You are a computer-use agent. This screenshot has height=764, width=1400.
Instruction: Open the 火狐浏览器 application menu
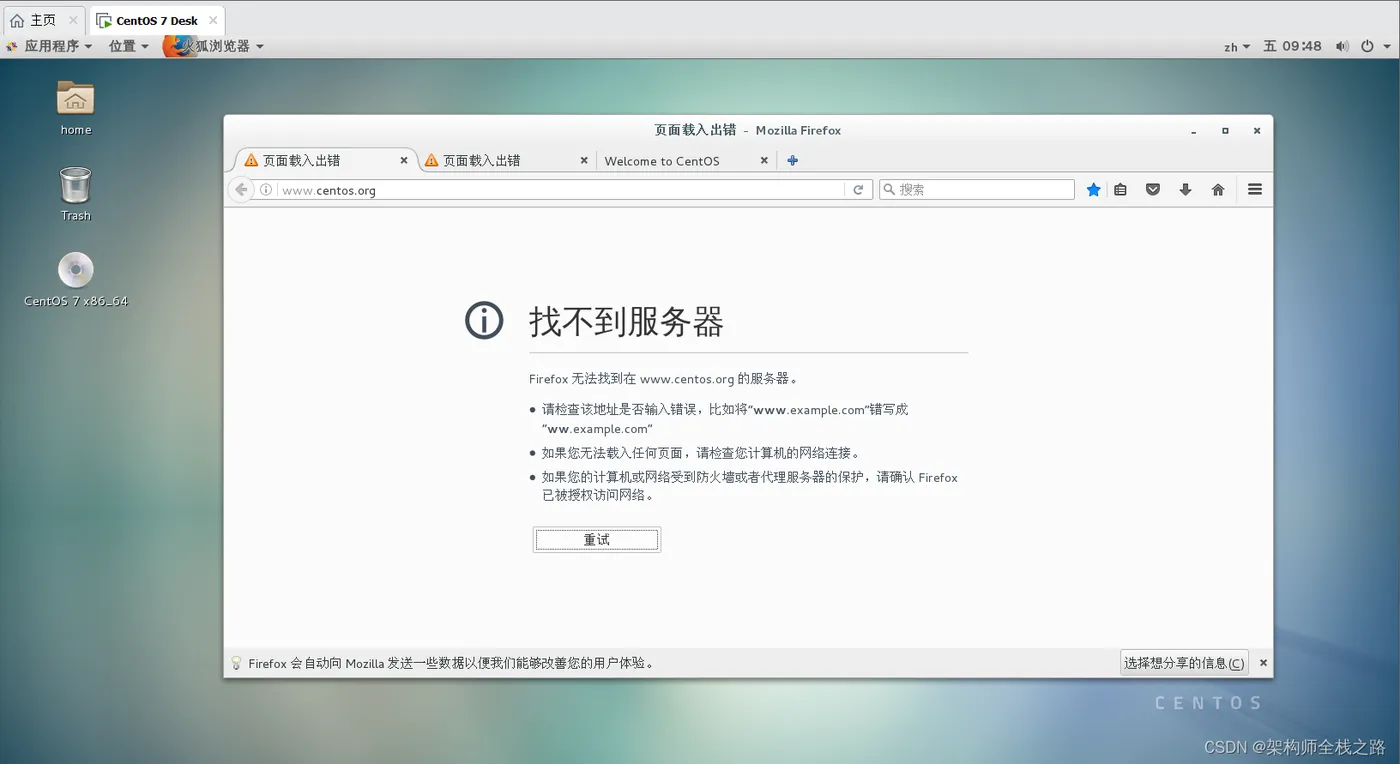click(x=214, y=46)
